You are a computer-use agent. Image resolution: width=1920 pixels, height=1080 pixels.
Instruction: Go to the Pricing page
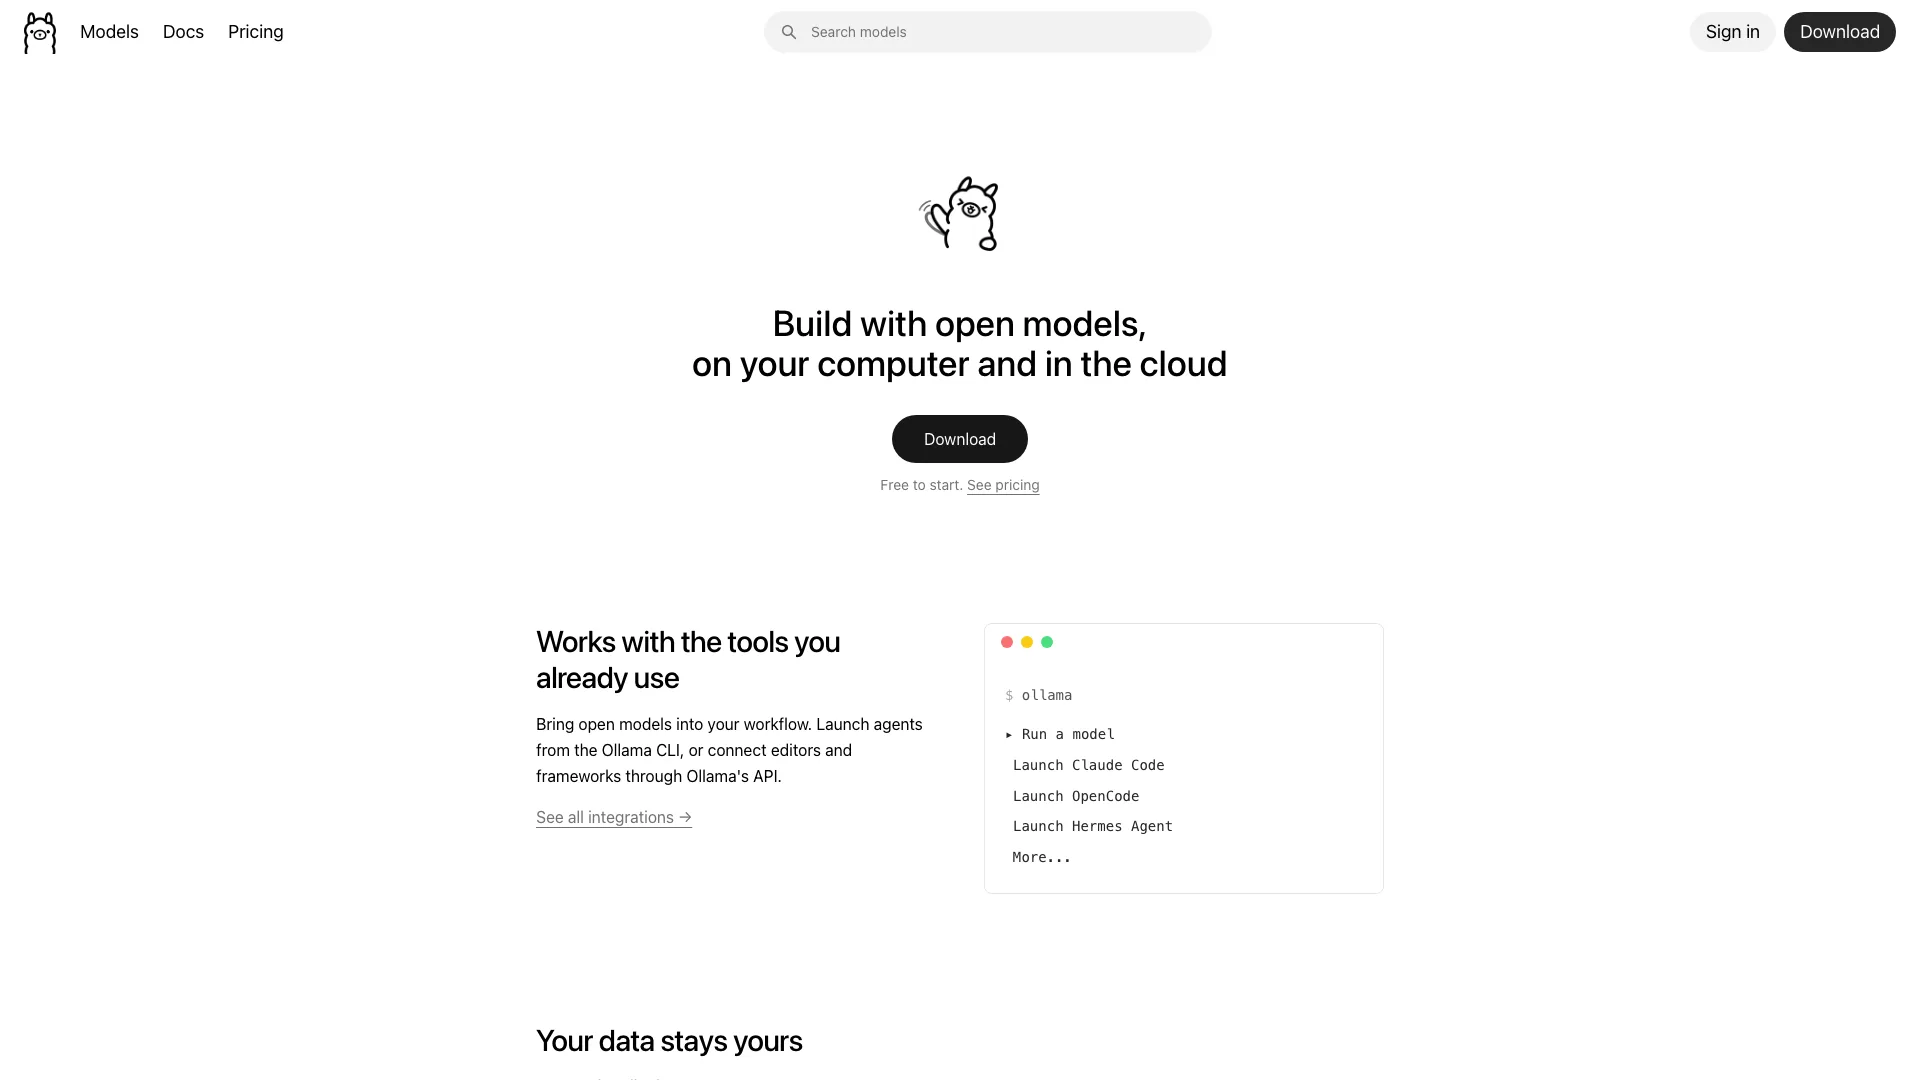[x=256, y=32]
